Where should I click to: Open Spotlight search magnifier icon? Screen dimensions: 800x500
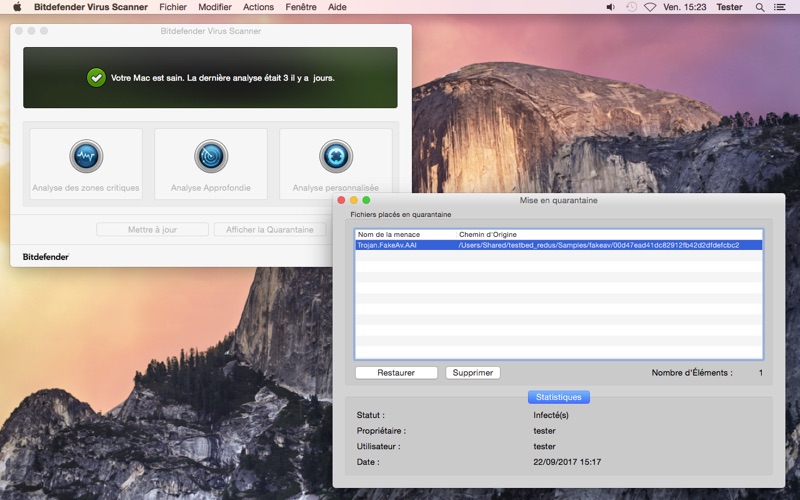tap(760, 7)
